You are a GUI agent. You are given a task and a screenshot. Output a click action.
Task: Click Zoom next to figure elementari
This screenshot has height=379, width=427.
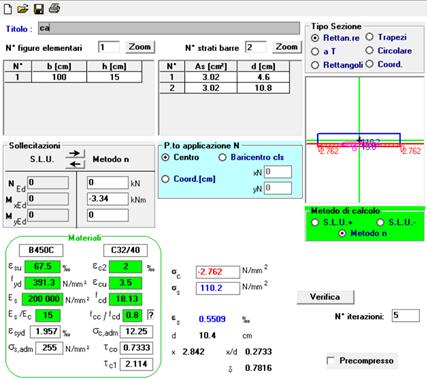coord(140,47)
